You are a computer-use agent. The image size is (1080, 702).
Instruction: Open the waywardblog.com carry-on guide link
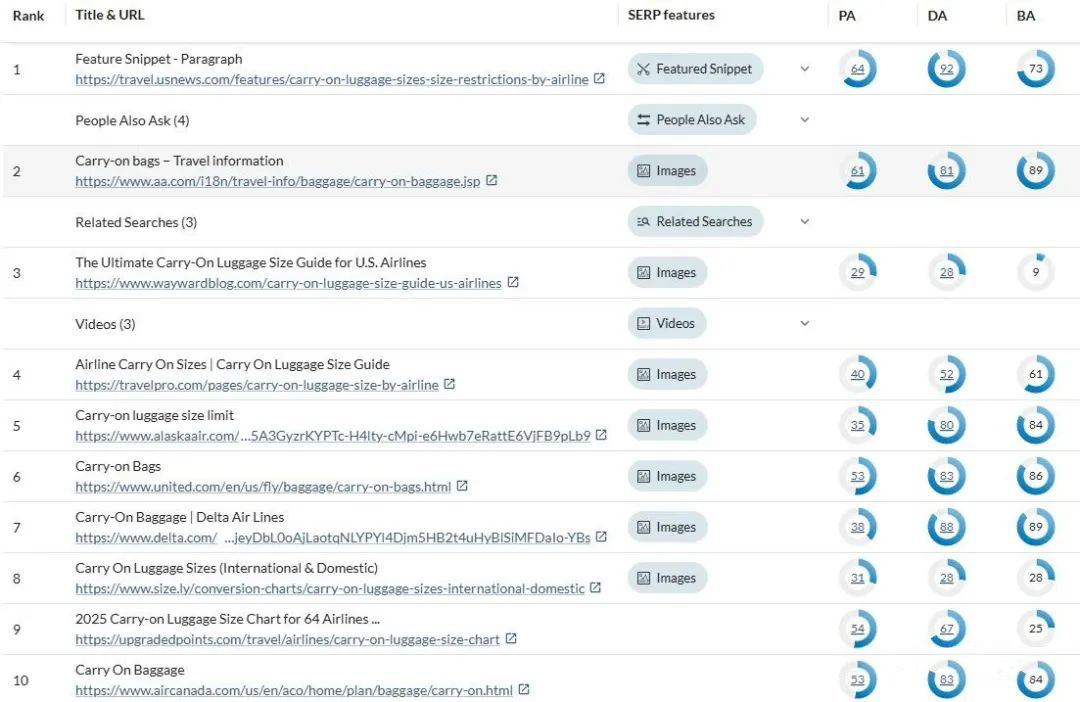288,283
